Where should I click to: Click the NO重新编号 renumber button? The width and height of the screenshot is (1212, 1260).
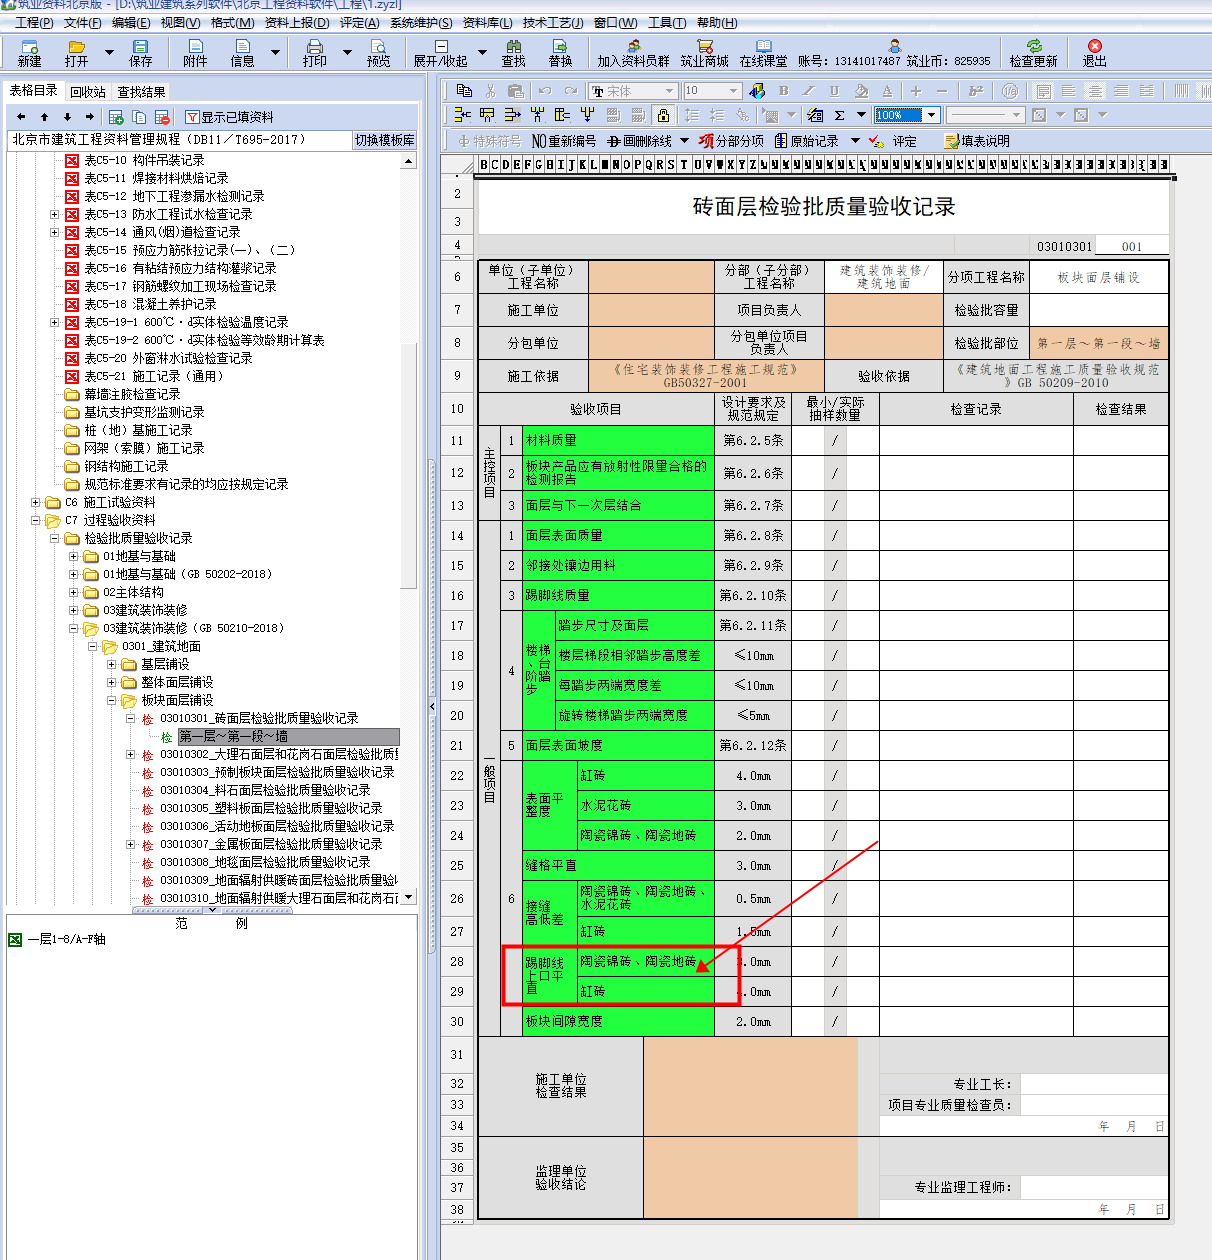click(564, 141)
